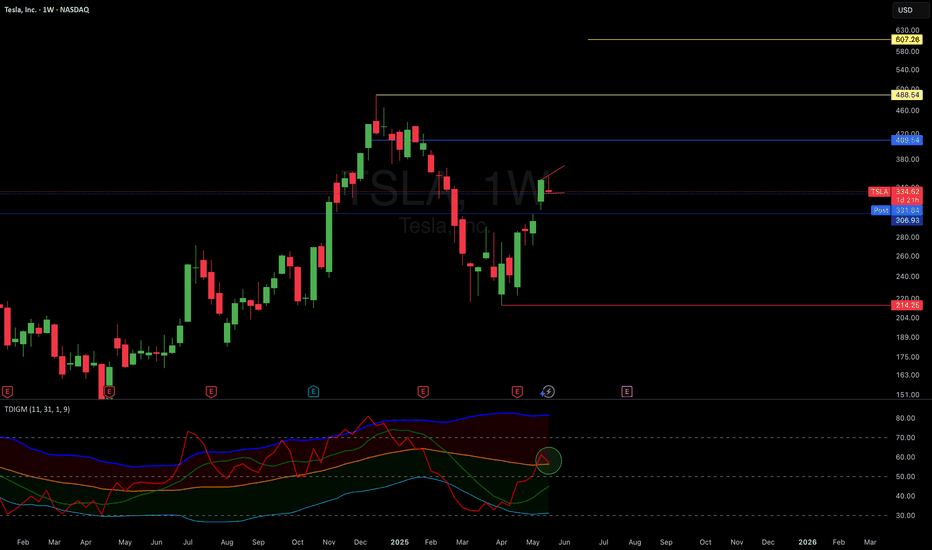Click the yellow 607.26 price label
This screenshot has width=932, height=550.
907,40
